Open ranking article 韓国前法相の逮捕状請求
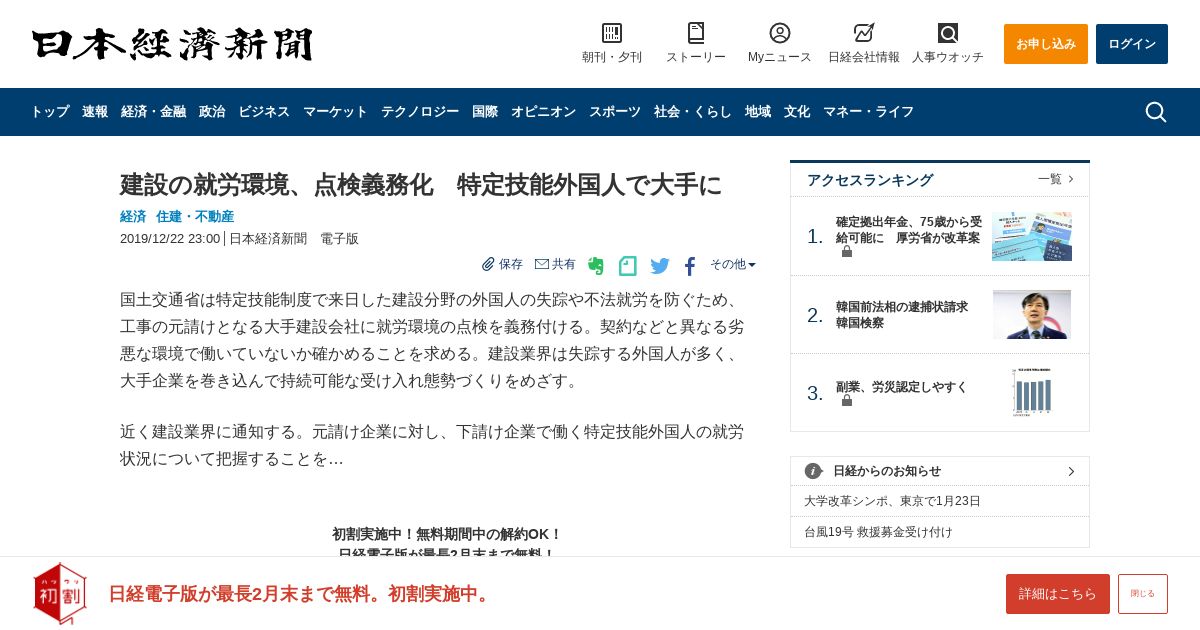This screenshot has width=1200, height=630. [902, 315]
